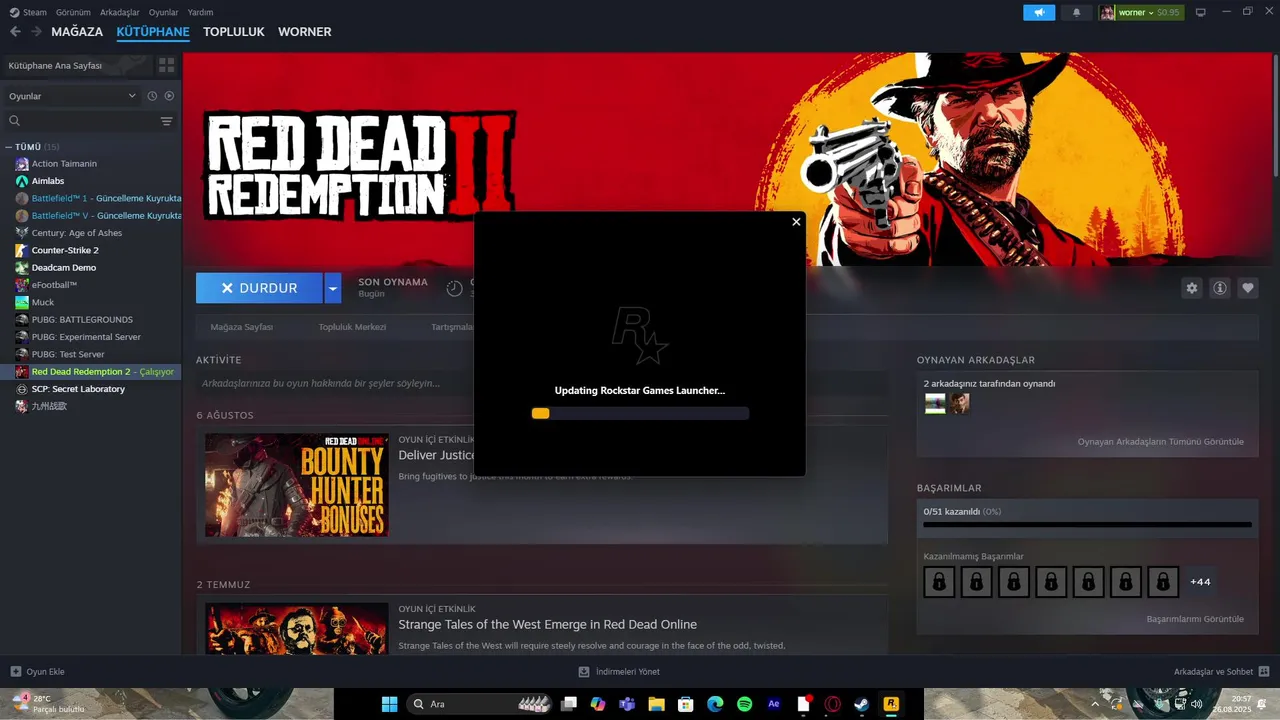Click Oynayan Arkadaşların Tümünü Görüntüle link

tap(1160, 441)
